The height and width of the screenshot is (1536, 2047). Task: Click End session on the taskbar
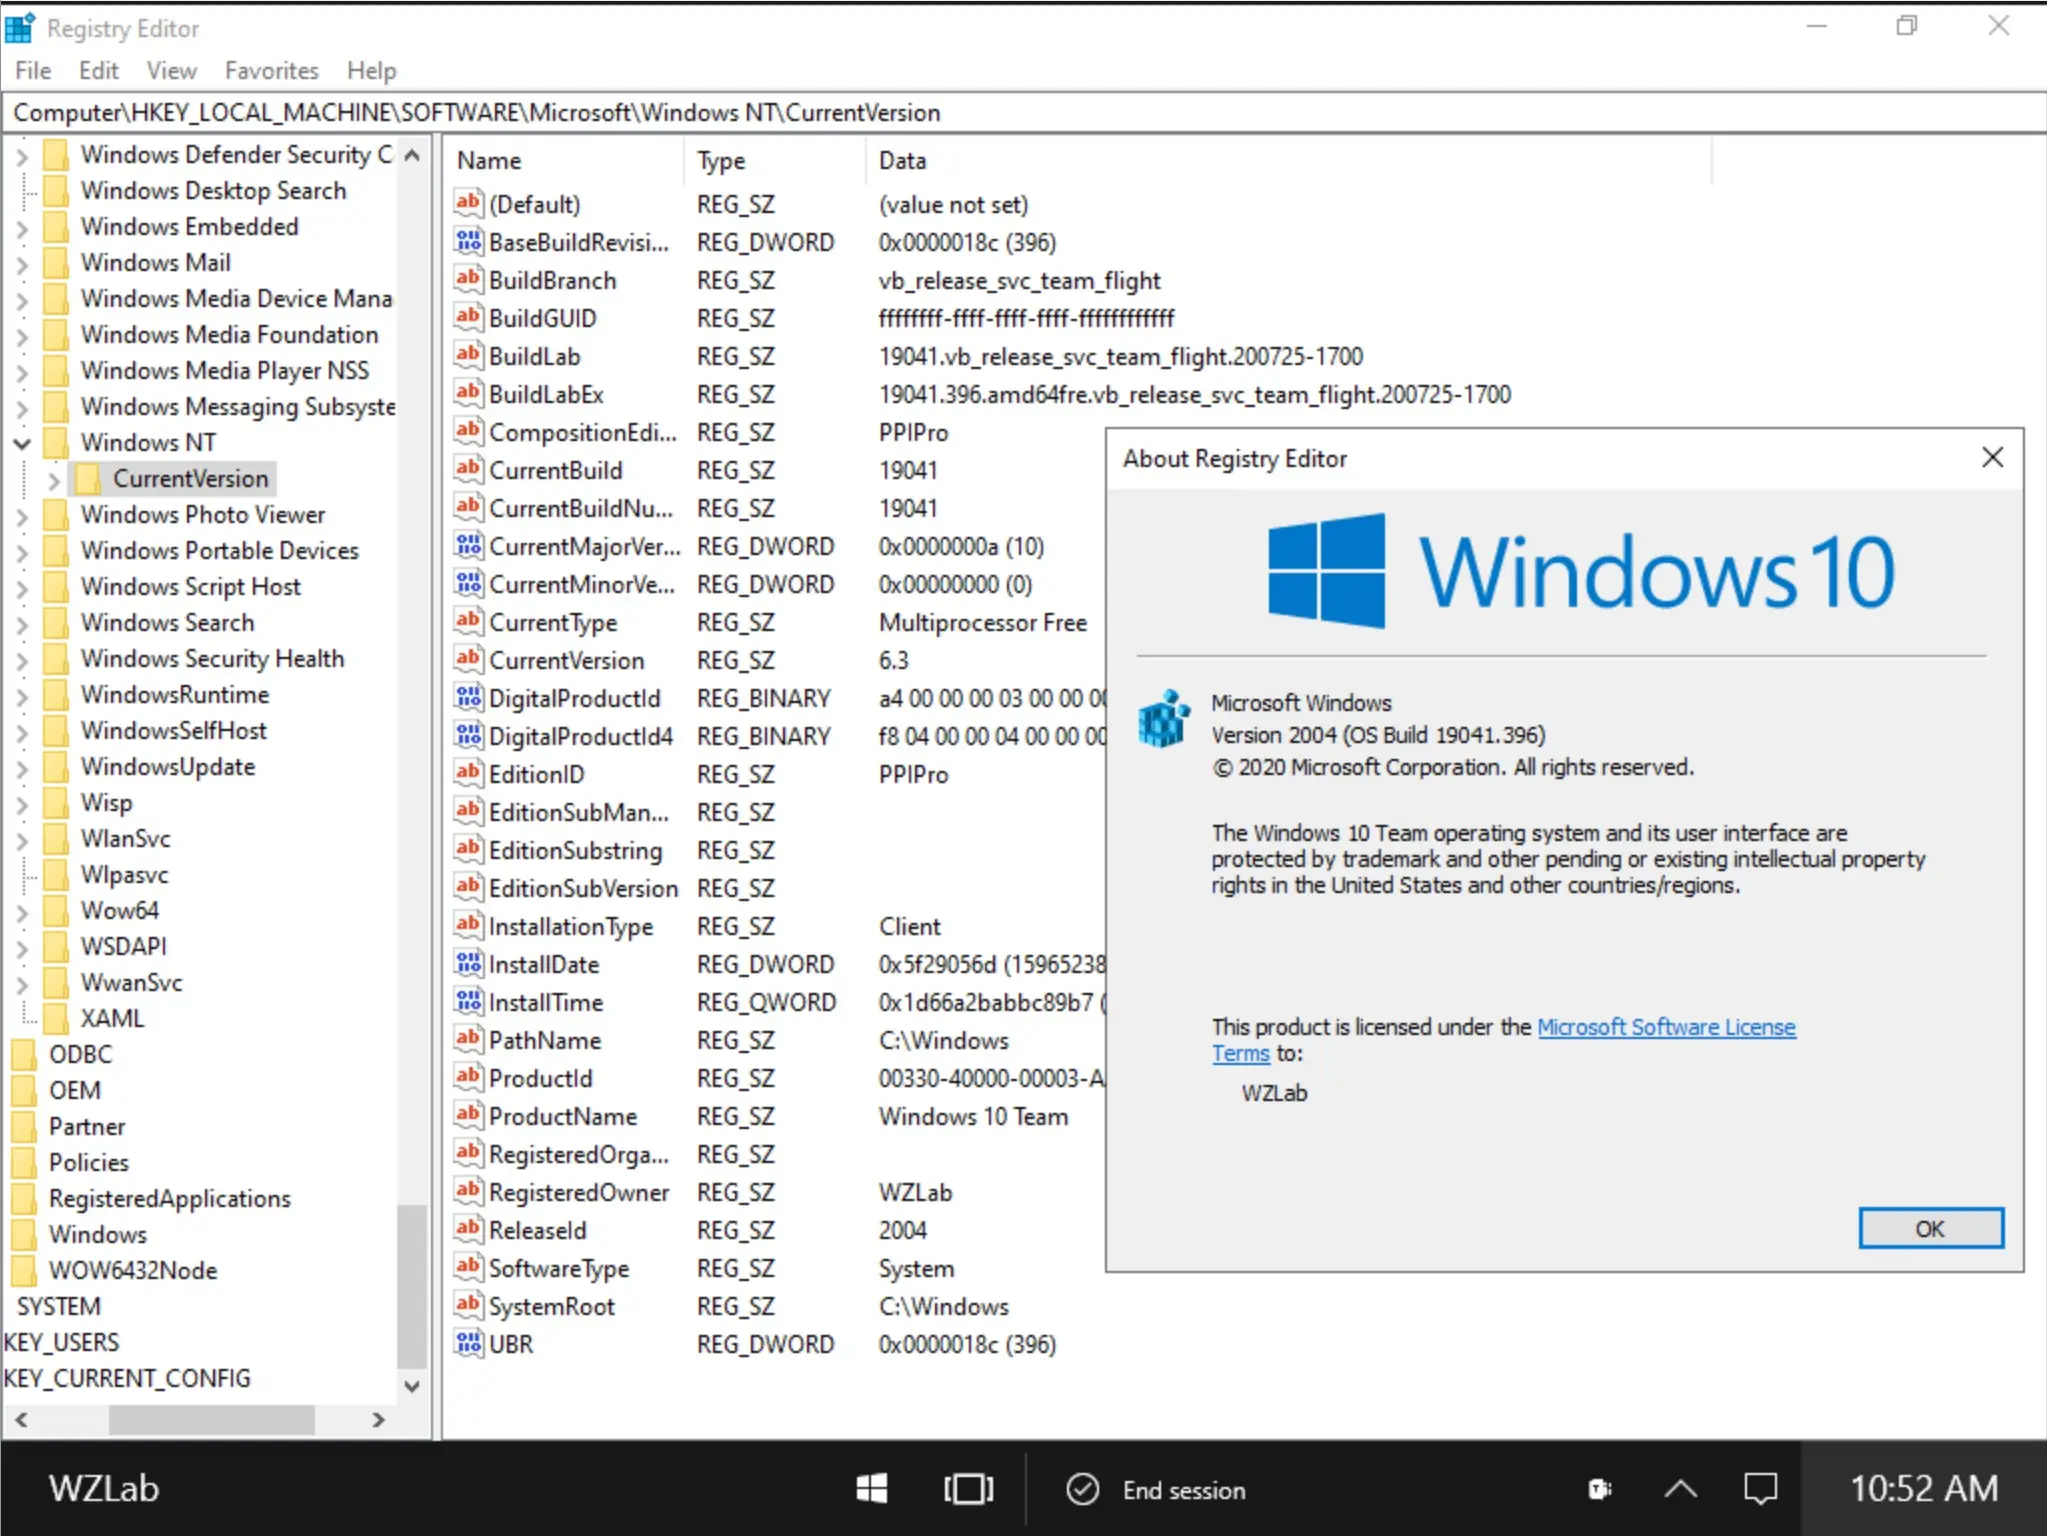tap(1156, 1489)
